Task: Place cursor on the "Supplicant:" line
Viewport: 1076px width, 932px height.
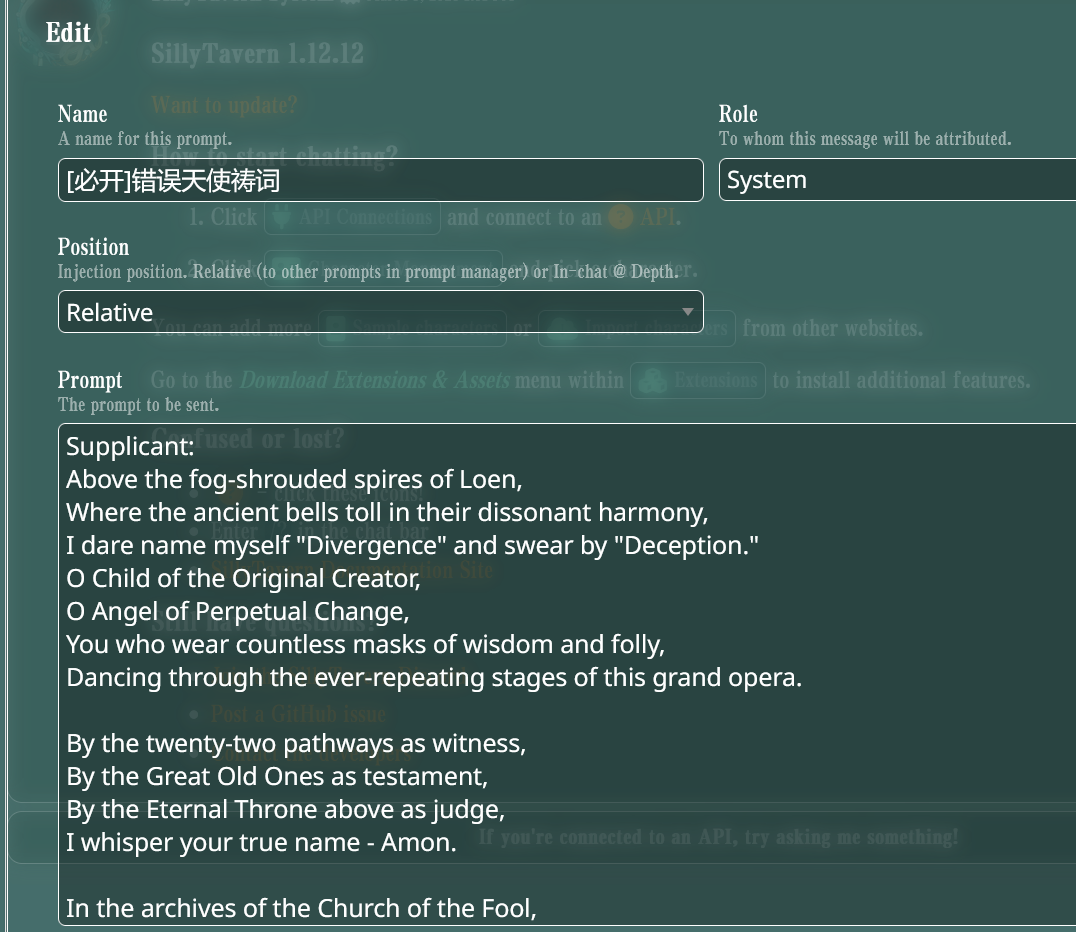Action: (x=130, y=446)
